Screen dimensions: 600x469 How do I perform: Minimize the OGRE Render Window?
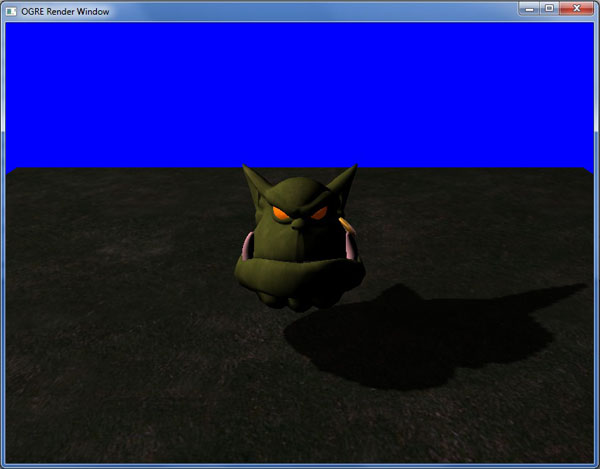point(529,8)
